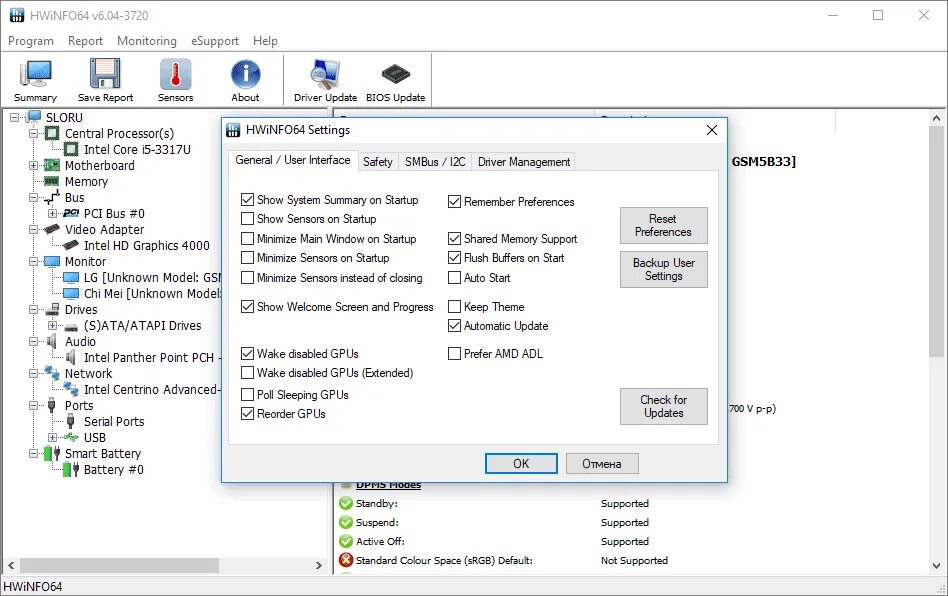948x596 pixels.
Task: Open the Program menu
Action: 31,40
